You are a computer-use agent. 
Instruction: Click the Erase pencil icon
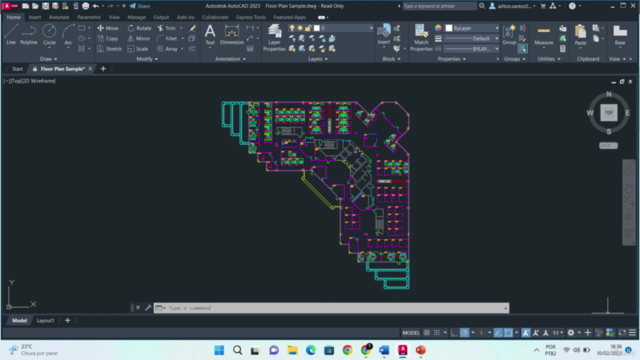(192, 28)
